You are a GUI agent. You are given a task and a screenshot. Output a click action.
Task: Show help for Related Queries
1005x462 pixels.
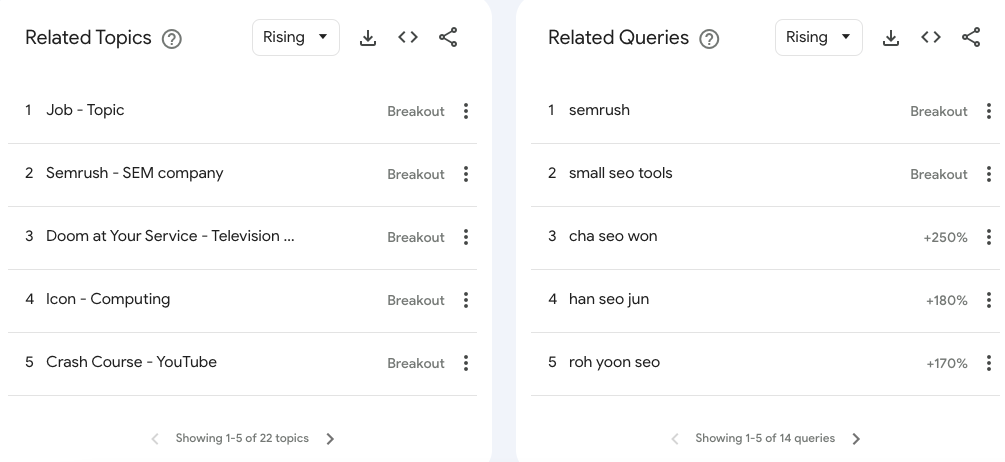[x=709, y=39]
